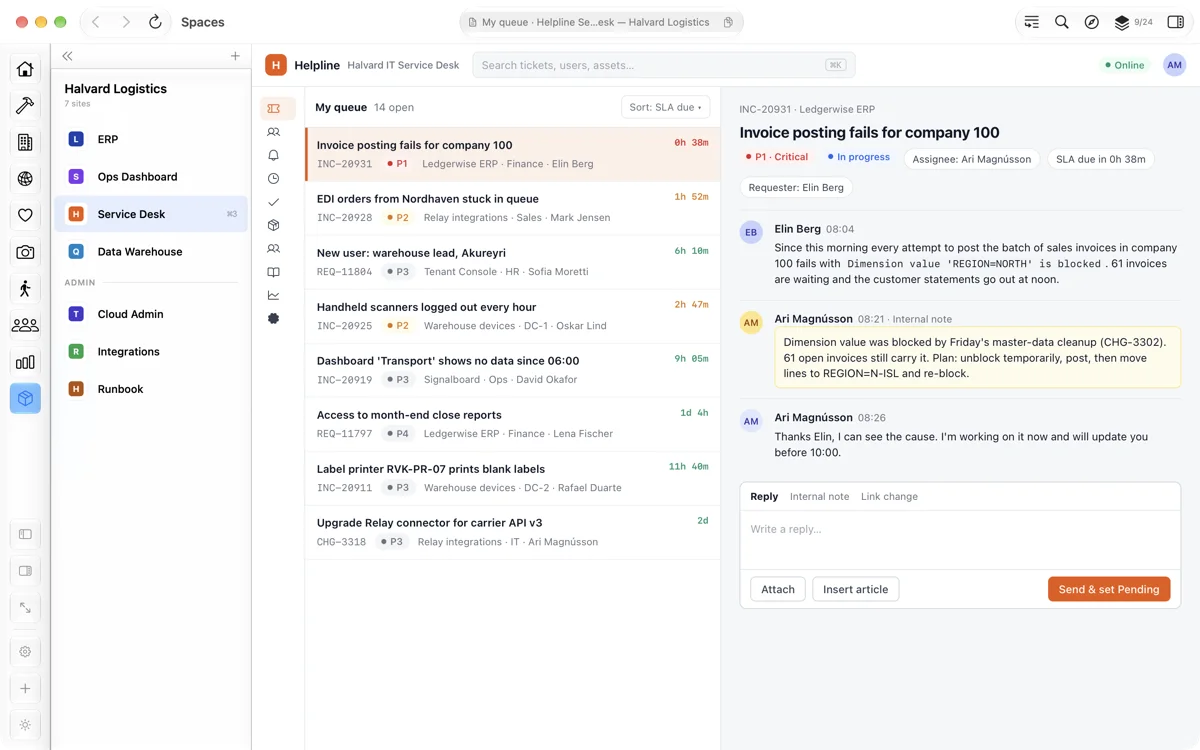Toggle the sun light-mode icon
This screenshot has width=1200, height=750.
click(x=25, y=725)
